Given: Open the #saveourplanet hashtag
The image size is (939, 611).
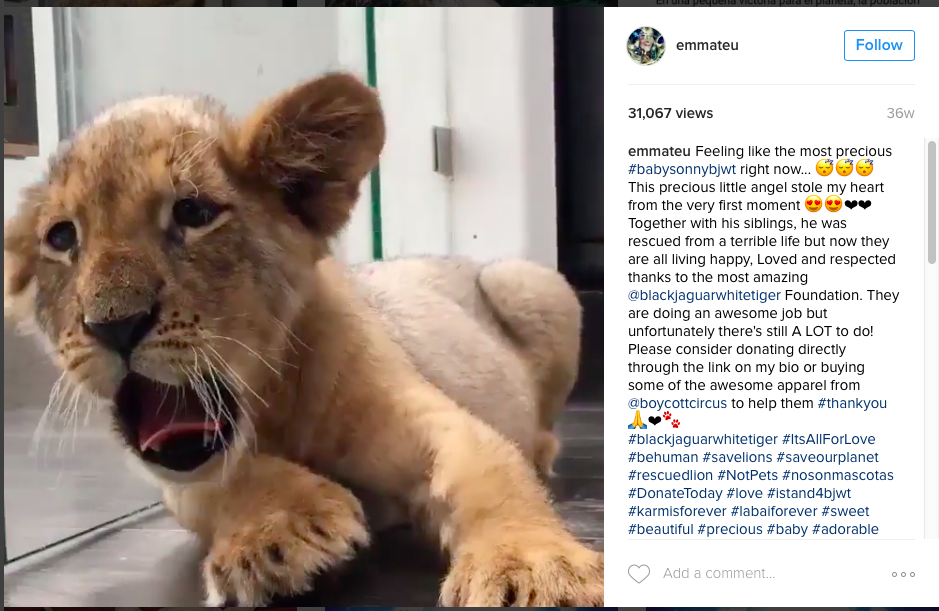Looking at the screenshot, I should click(x=828, y=457).
